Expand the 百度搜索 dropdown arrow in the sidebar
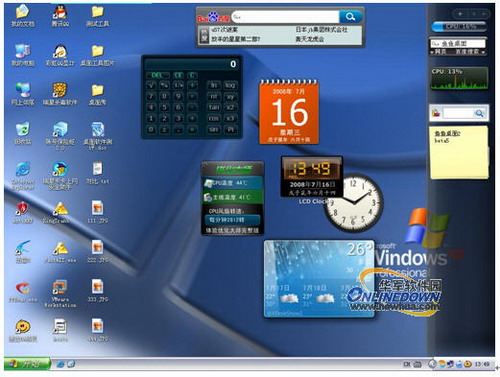Screen dimensions: 500x377 pos(483,52)
